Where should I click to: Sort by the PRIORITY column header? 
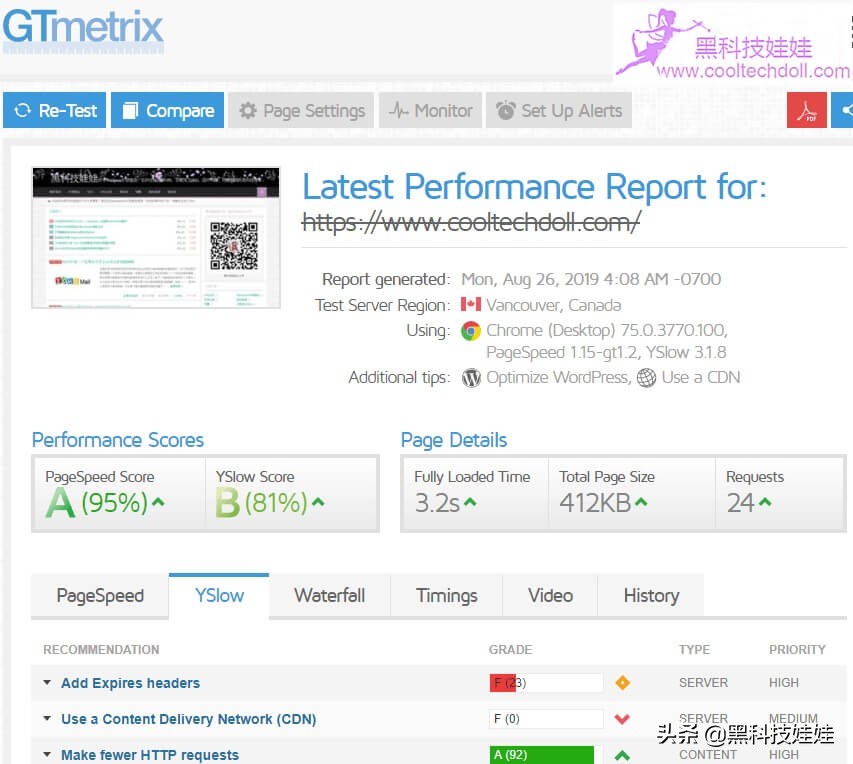797,649
